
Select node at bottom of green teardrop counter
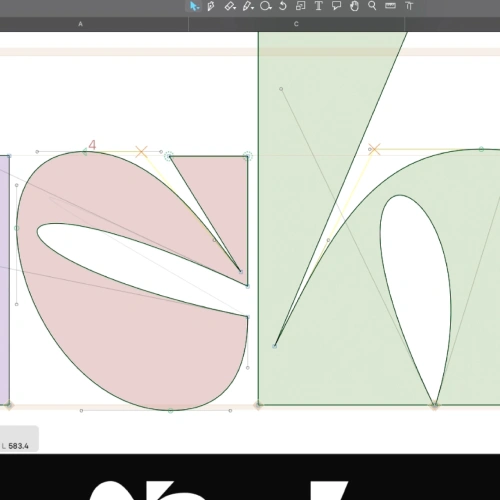435,405
